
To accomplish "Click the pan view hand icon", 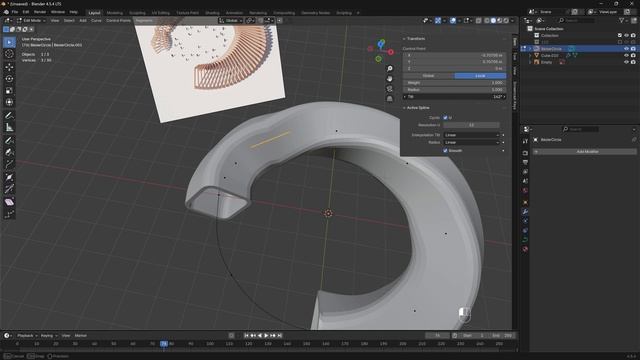I will [x=390, y=78].
